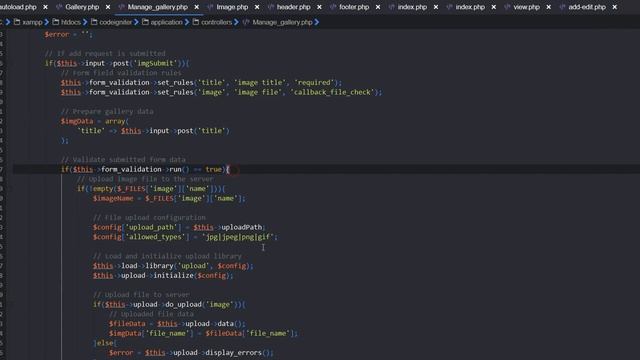Close the Image.php tab
The image size is (640, 360).
click(257, 7)
